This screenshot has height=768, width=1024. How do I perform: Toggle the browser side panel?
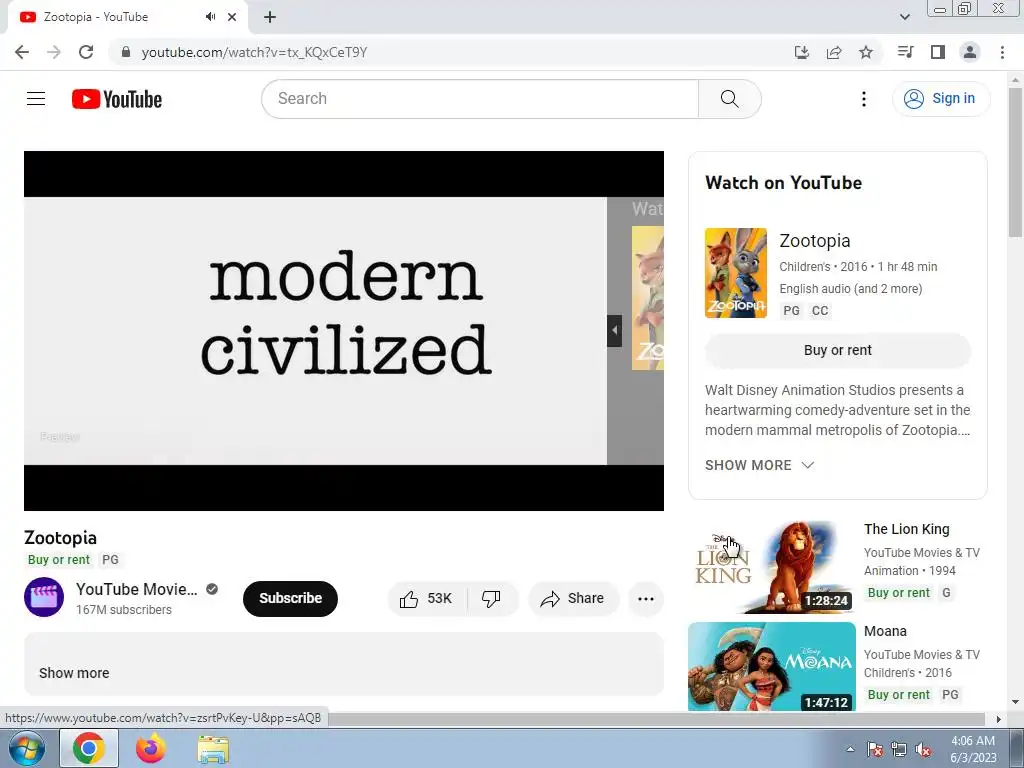click(x=938, y=52)
